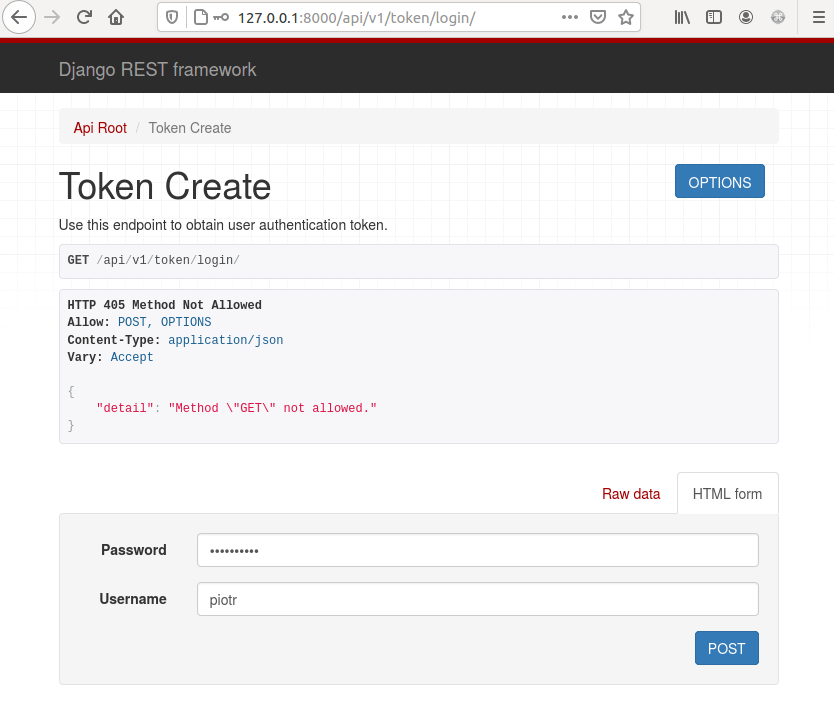Switch to the Raw data view
Image resolution: width=834 pixels, height=717 pixels.
click(x=630, y=493)
